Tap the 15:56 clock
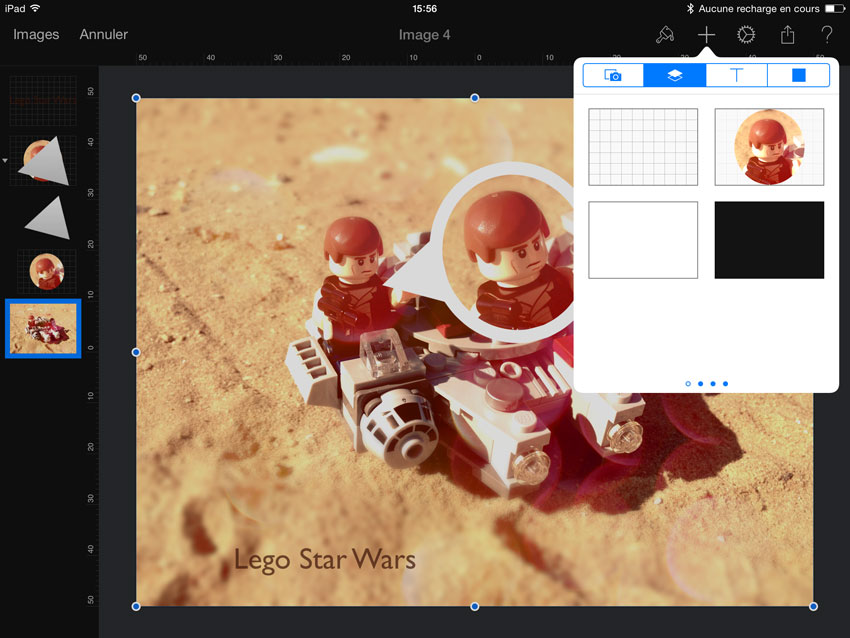 [424, 9]
